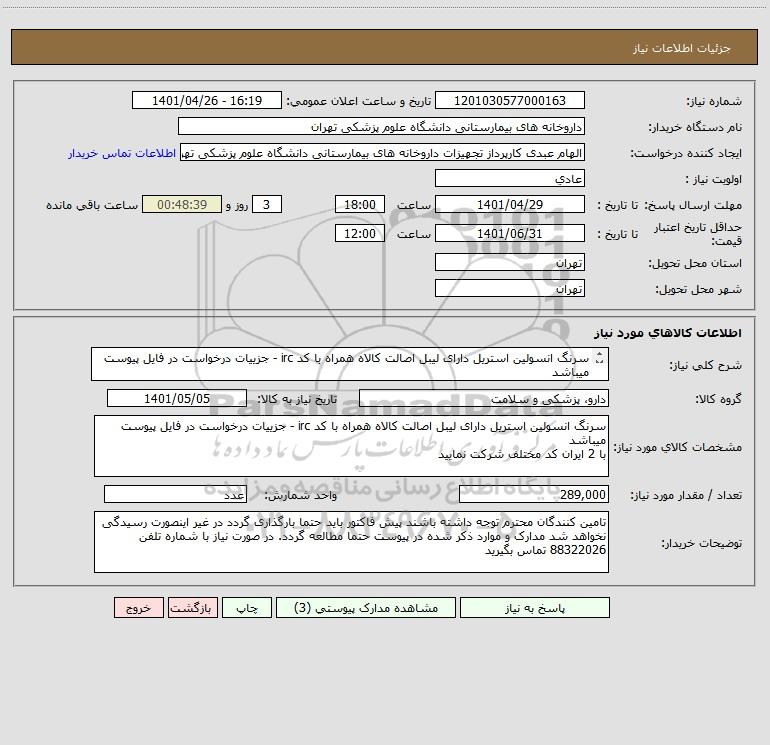Click the تاریخ نیاز به کالا field 1401/05/05

pyautogui.click(x=177, y=398)
